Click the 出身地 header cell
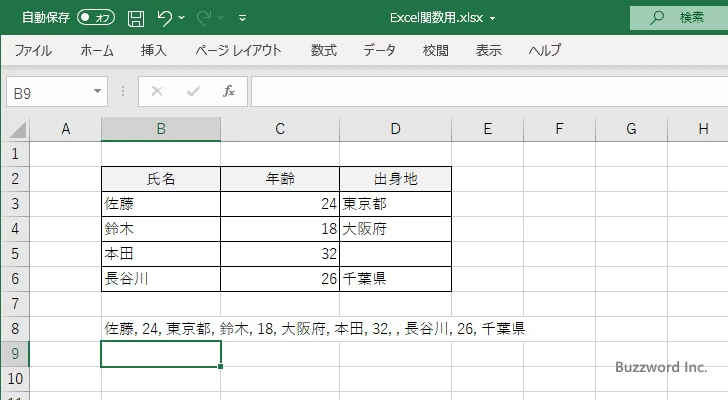 (396, 179)
